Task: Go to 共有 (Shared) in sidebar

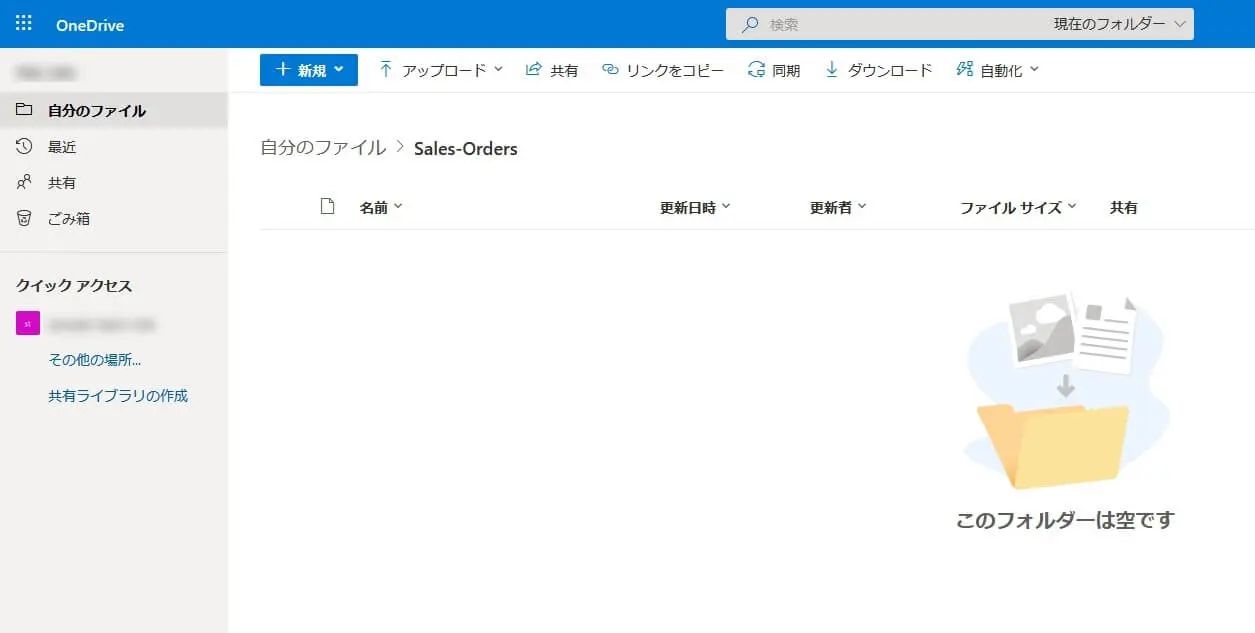Action: pyautogui.click(x=62, y=183)
